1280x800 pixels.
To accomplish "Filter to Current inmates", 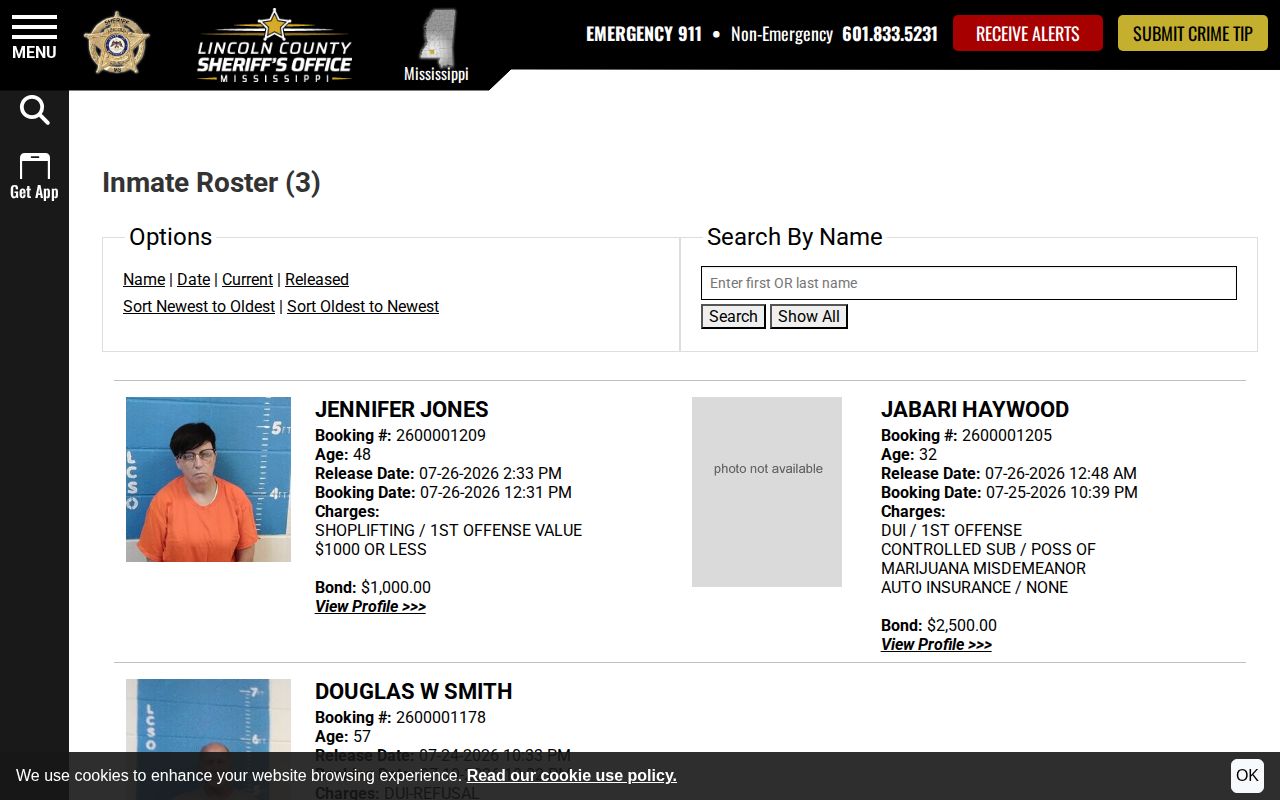I will pos(247,279).
